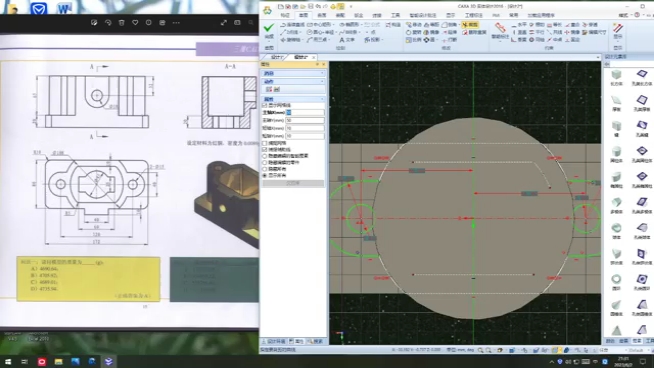Open the smart dimension (智能标注) tool
Screen dimensions: 654x368
[500, 31]
